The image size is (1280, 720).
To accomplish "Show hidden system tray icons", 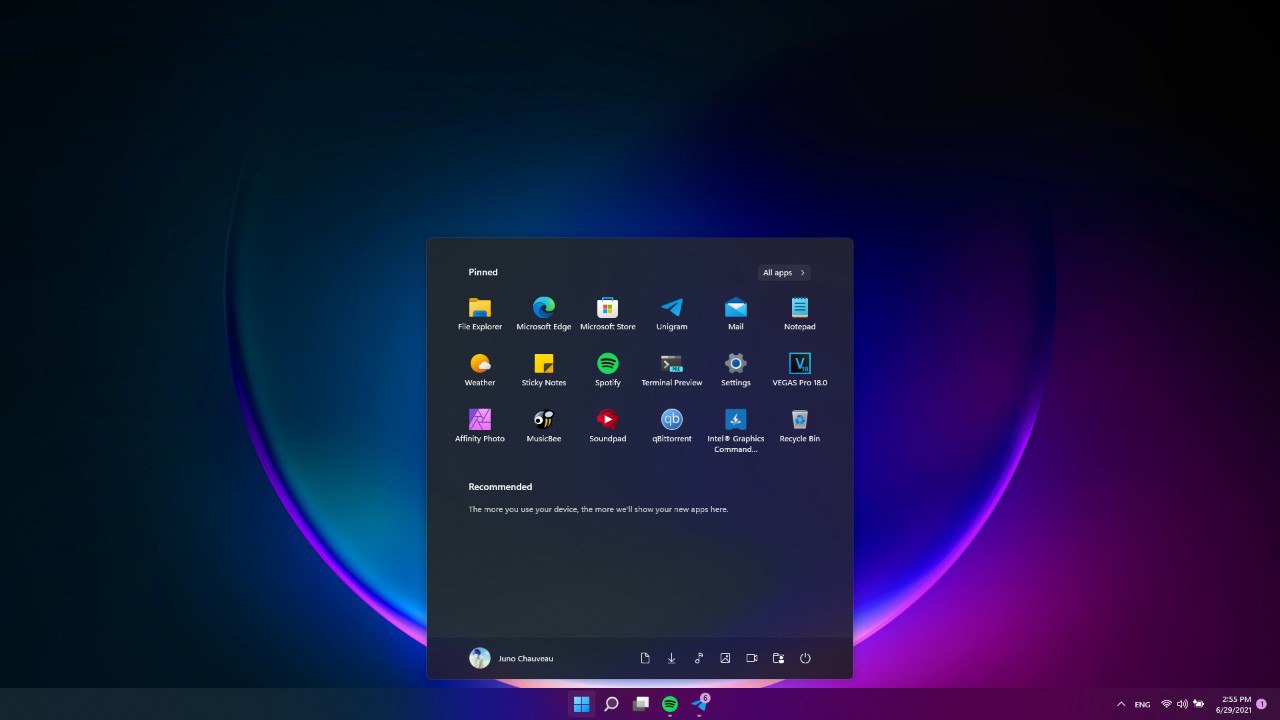I will 1120,704.
